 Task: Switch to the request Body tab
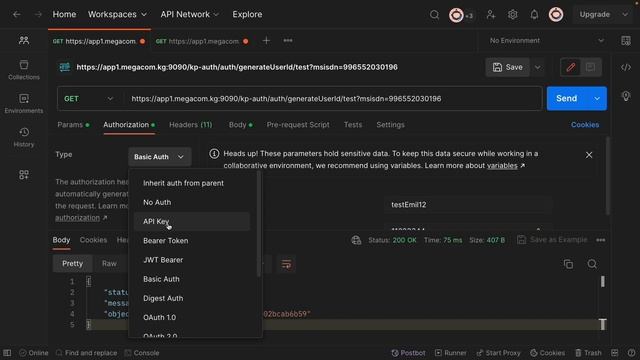[240, 125]
